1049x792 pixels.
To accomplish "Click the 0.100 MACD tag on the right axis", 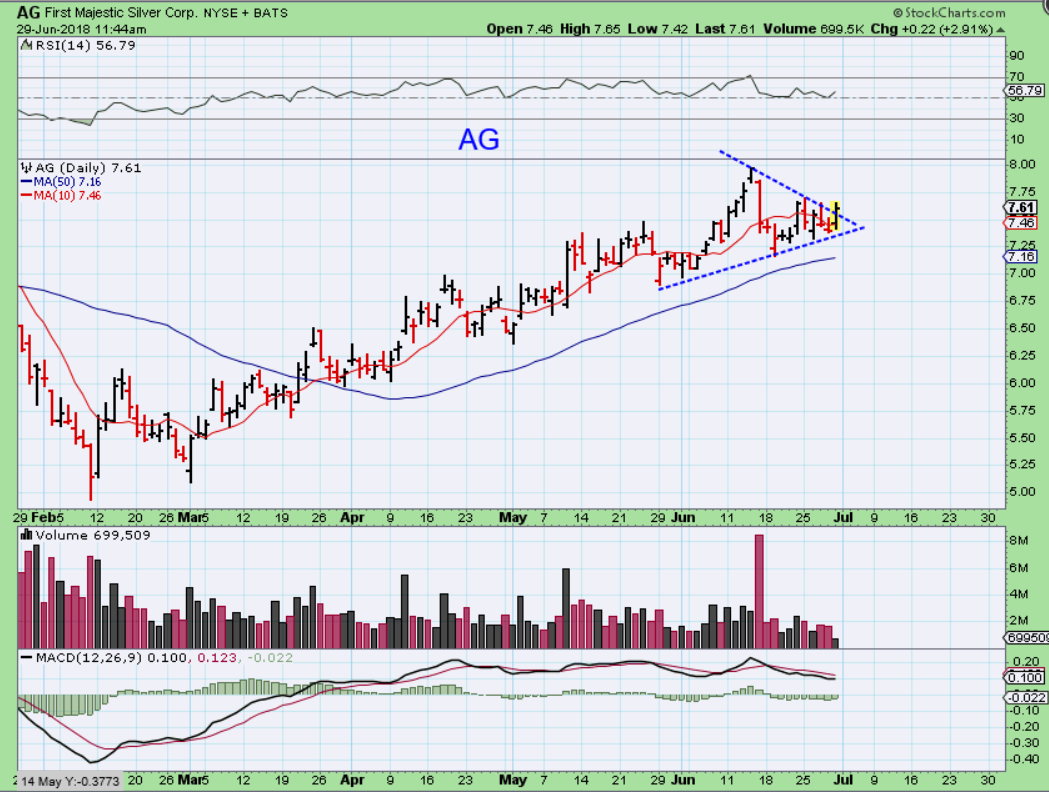I will point(1024,678).
